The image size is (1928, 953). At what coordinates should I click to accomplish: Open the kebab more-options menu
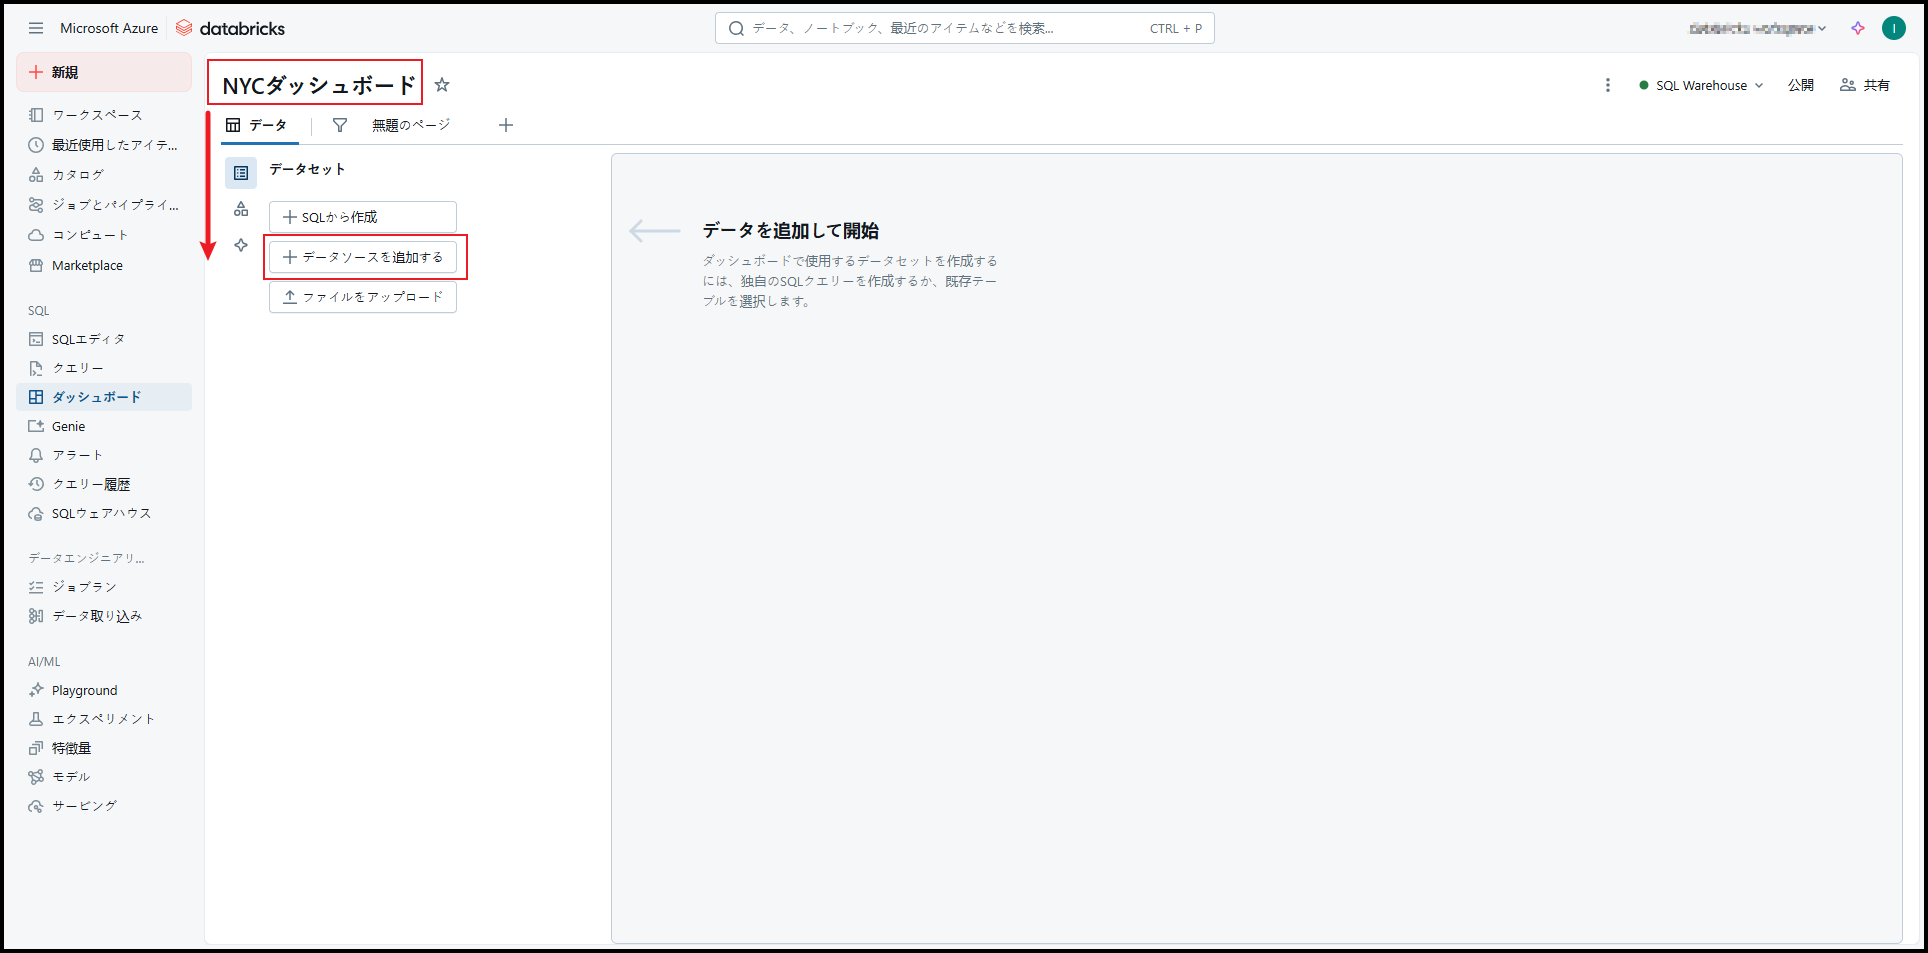point(1607,85)
